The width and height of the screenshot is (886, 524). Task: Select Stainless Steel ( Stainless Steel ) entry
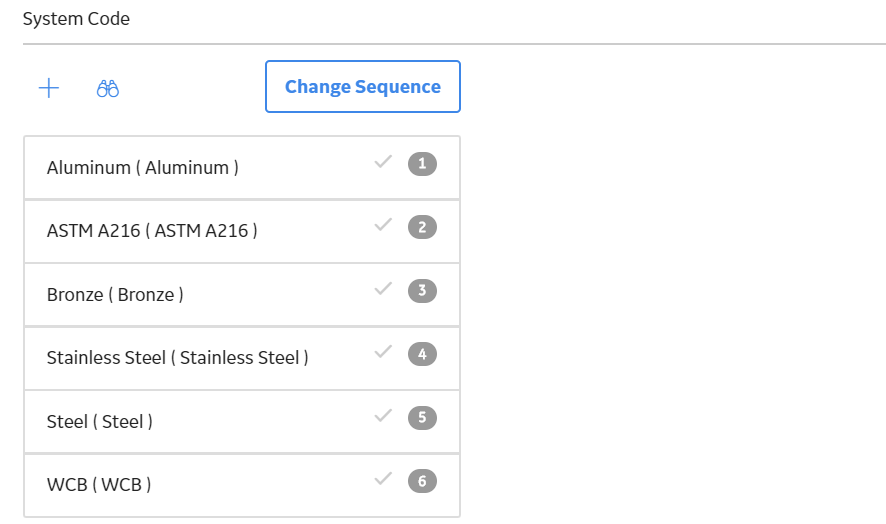pos(242,358)
